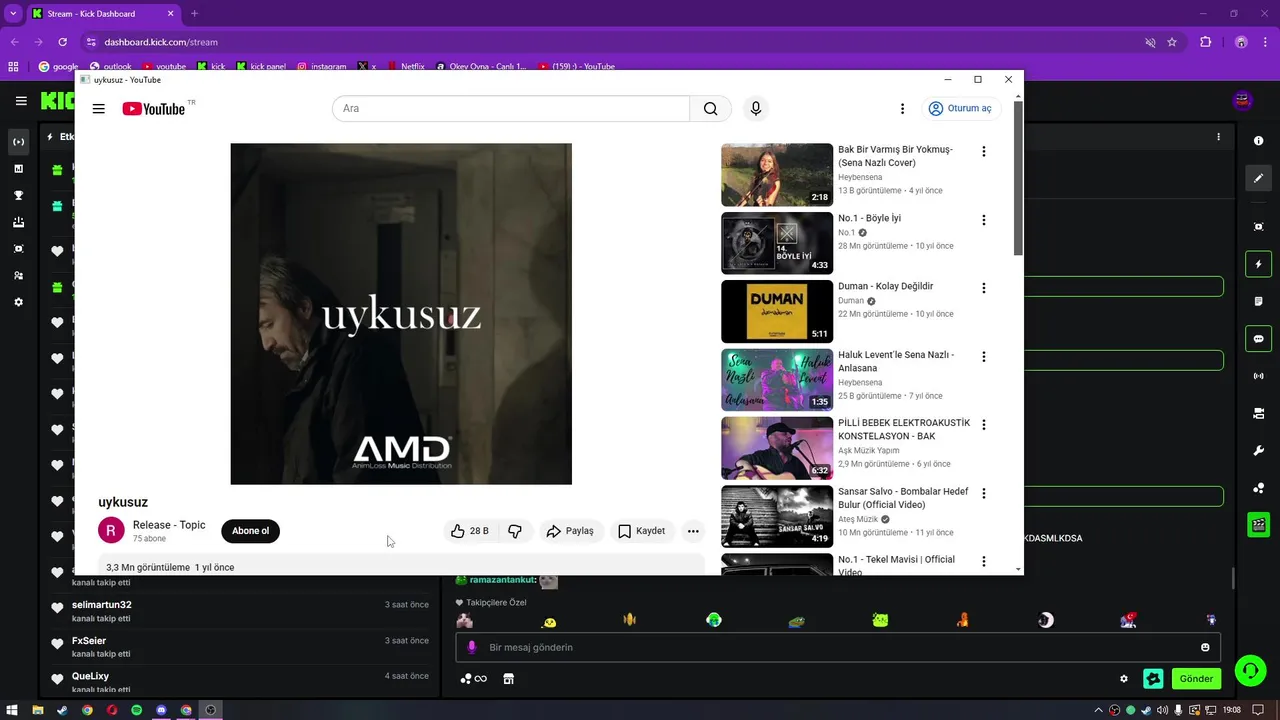Open the YouTube hamburger guide menu
This screenshot has width=1280, height=720.
[x=98, y=109]
